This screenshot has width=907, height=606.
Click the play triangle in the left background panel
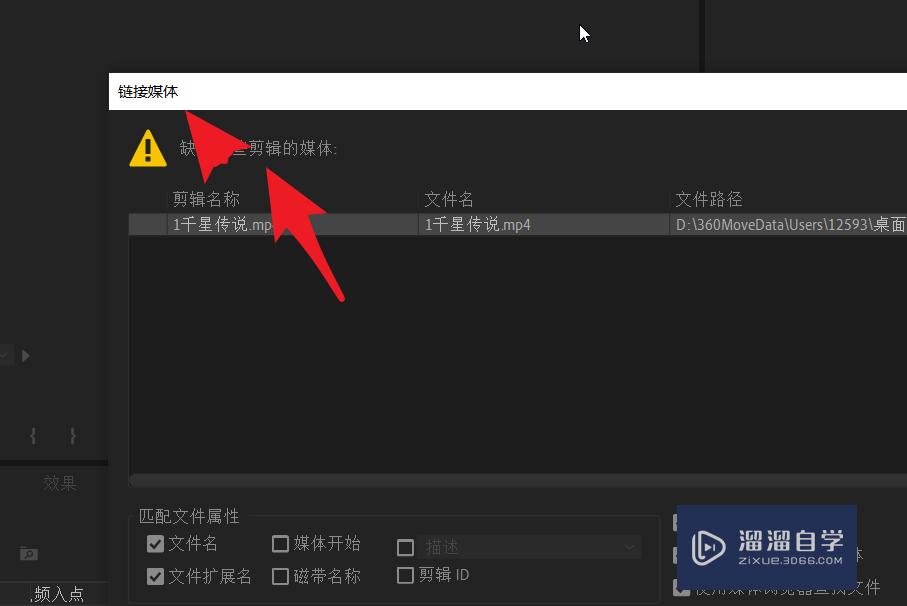[25, 356]
